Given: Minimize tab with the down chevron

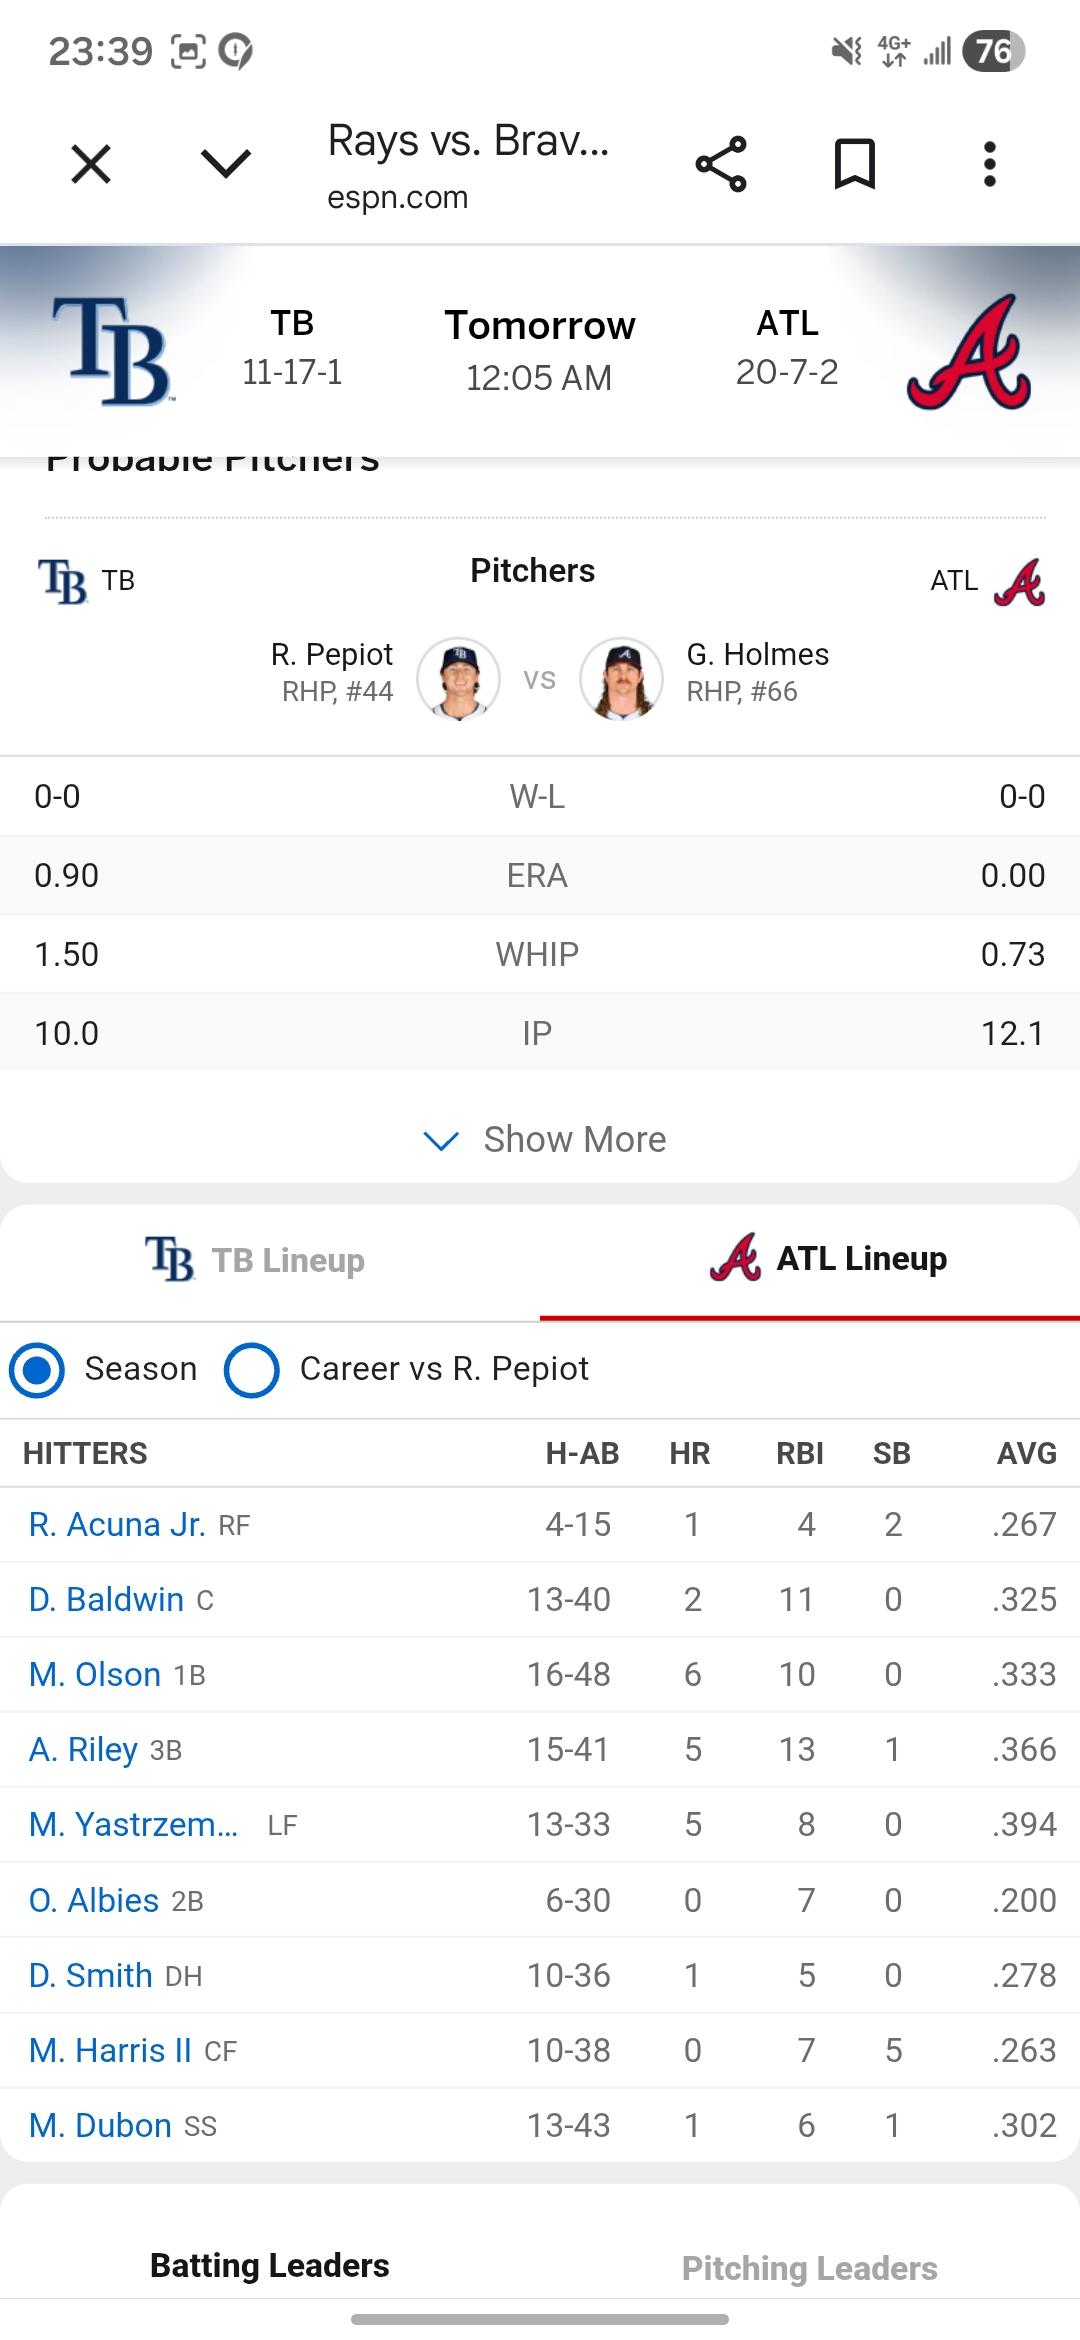Looking at the screenshot, I should (226, 164).
